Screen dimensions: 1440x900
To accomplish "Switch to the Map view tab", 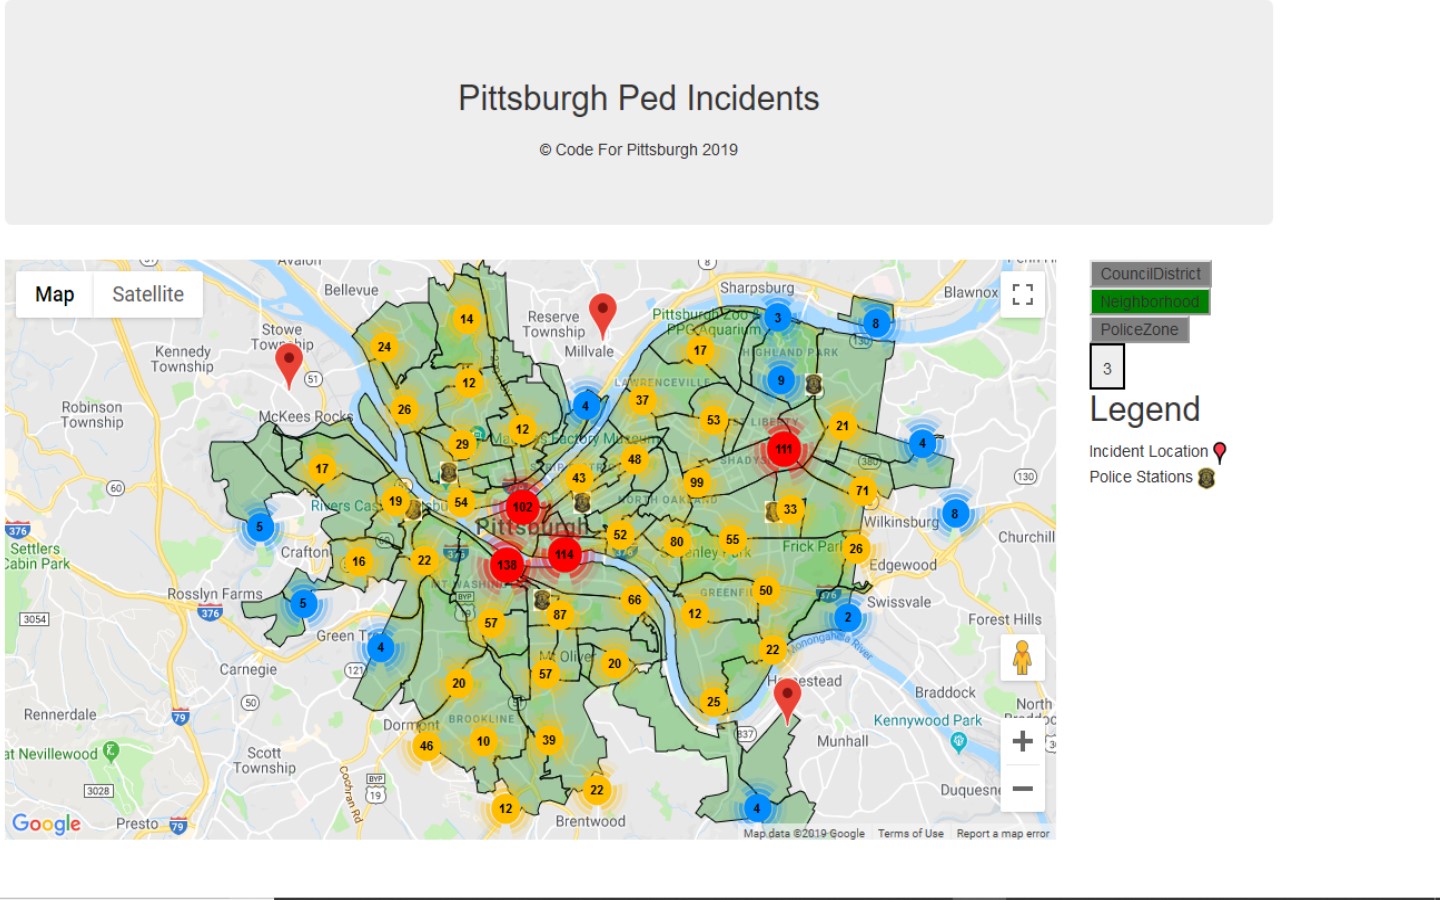I will [x=54, y=294].
